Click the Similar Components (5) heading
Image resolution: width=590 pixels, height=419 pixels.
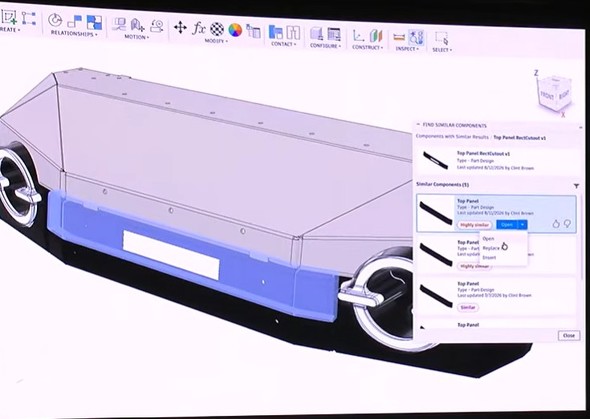click(x=442, y=184)
